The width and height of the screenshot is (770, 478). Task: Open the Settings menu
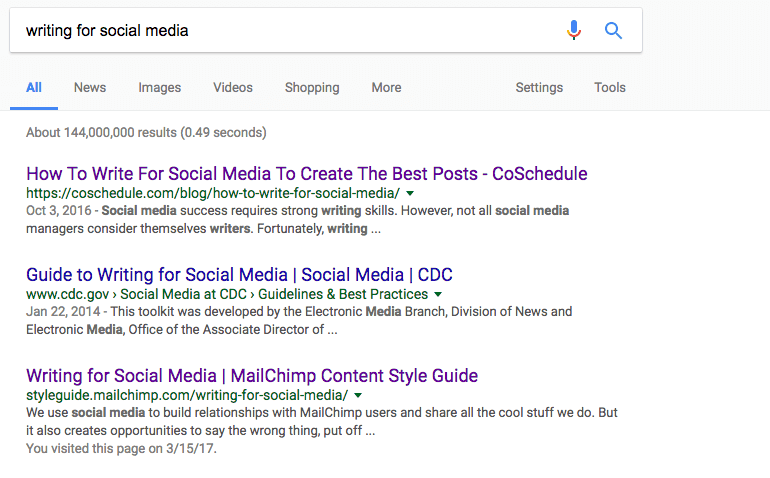coord(539,87)
